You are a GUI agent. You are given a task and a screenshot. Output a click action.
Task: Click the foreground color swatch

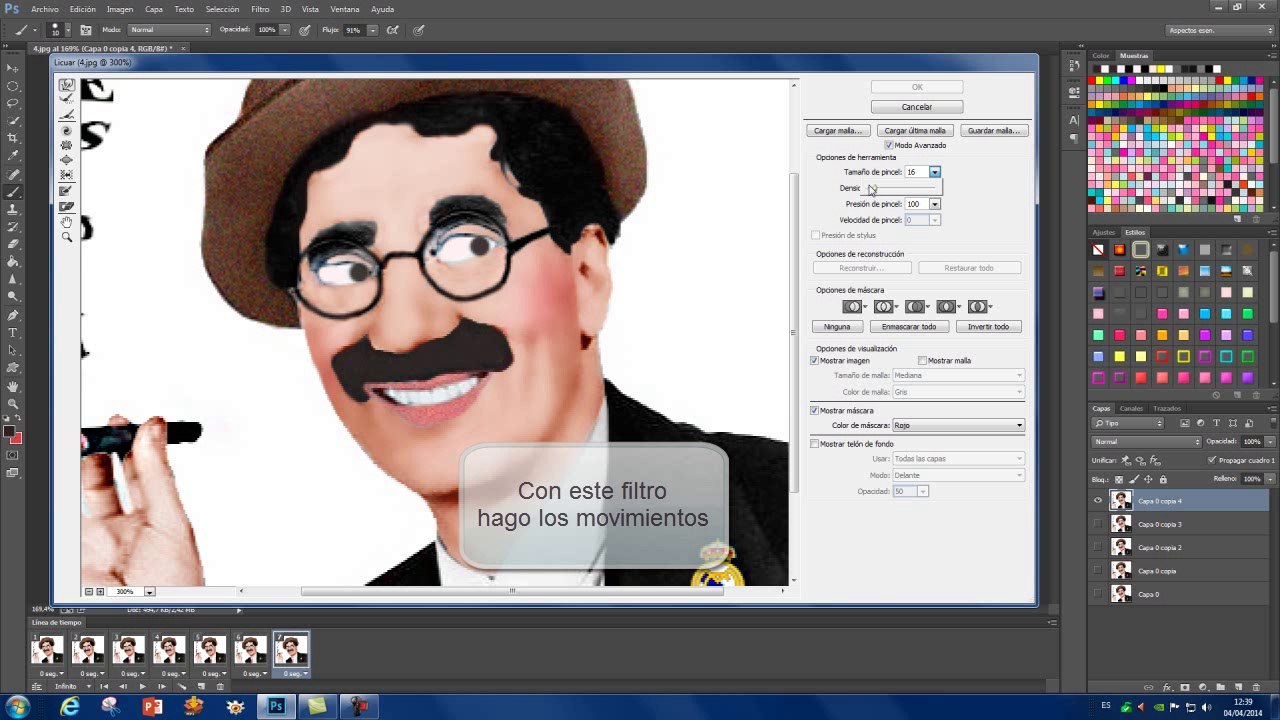point(8,431)
